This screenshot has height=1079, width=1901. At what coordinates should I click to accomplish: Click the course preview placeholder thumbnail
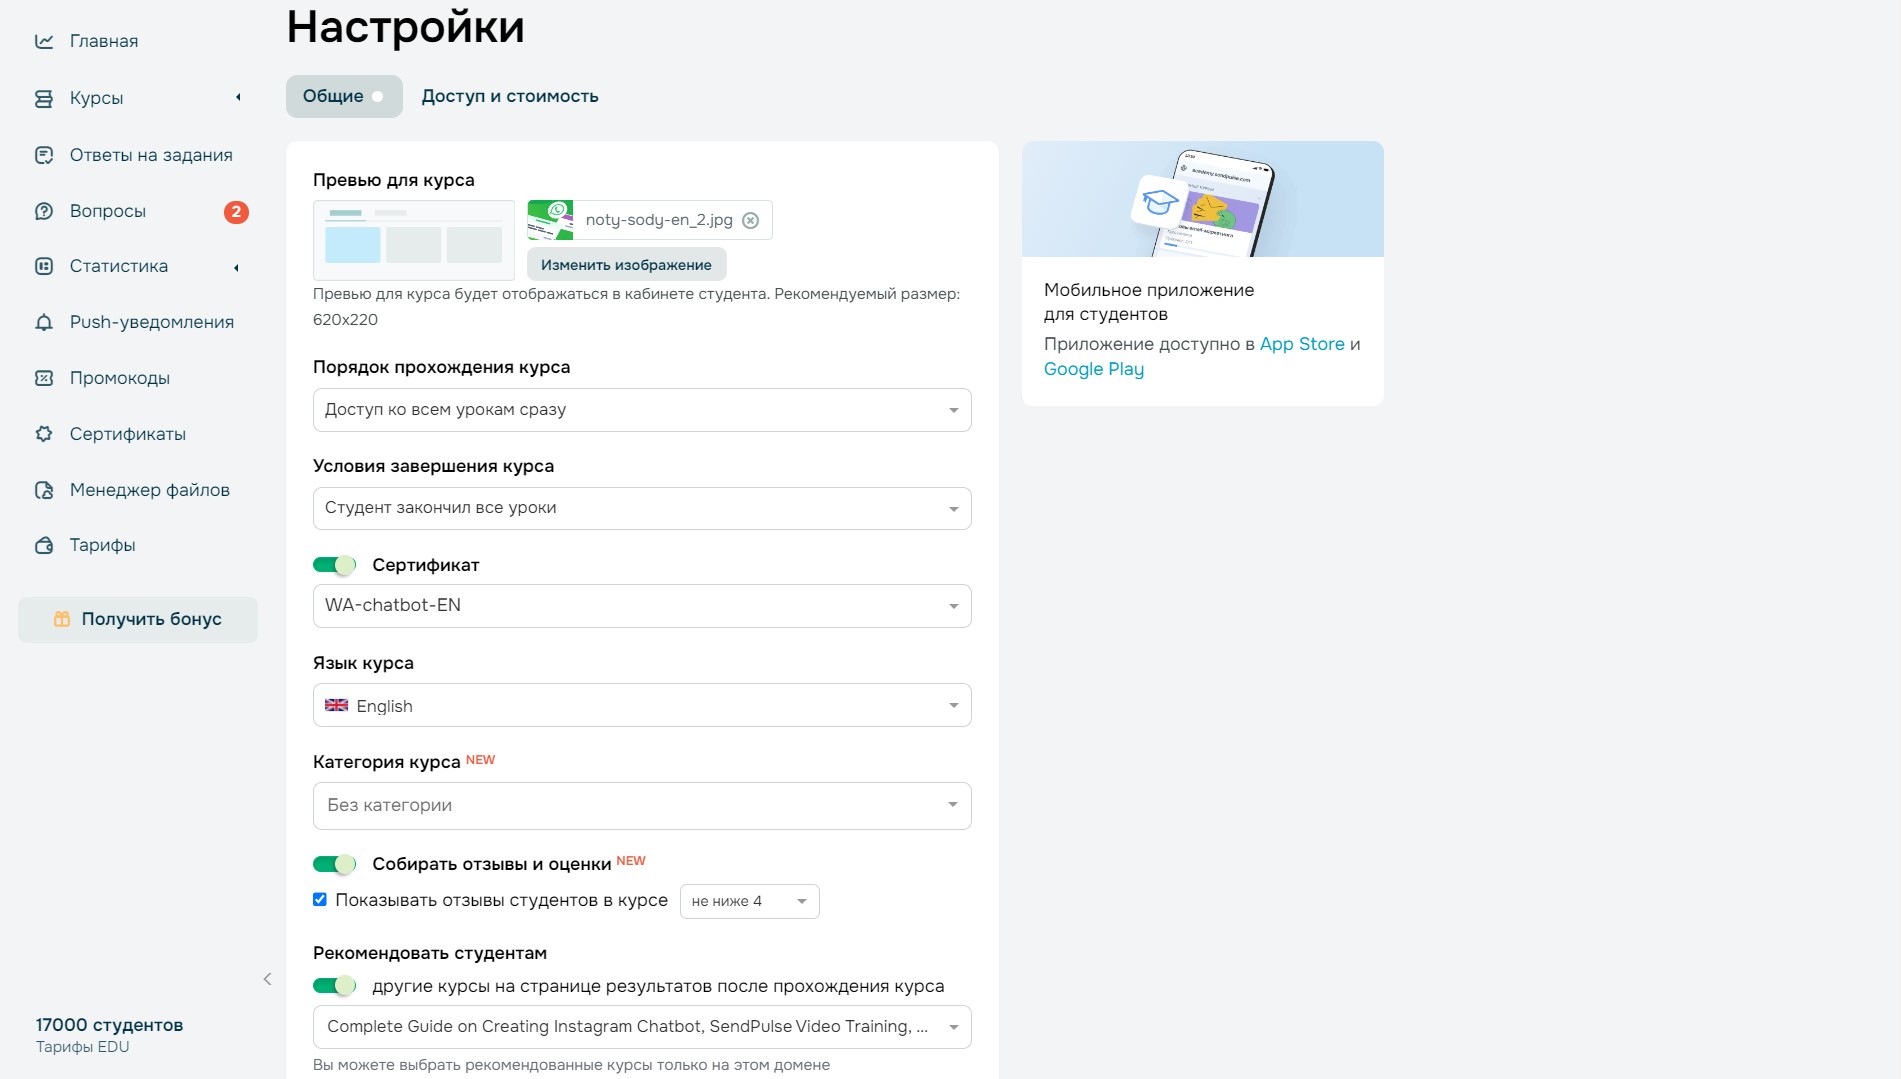414,240
